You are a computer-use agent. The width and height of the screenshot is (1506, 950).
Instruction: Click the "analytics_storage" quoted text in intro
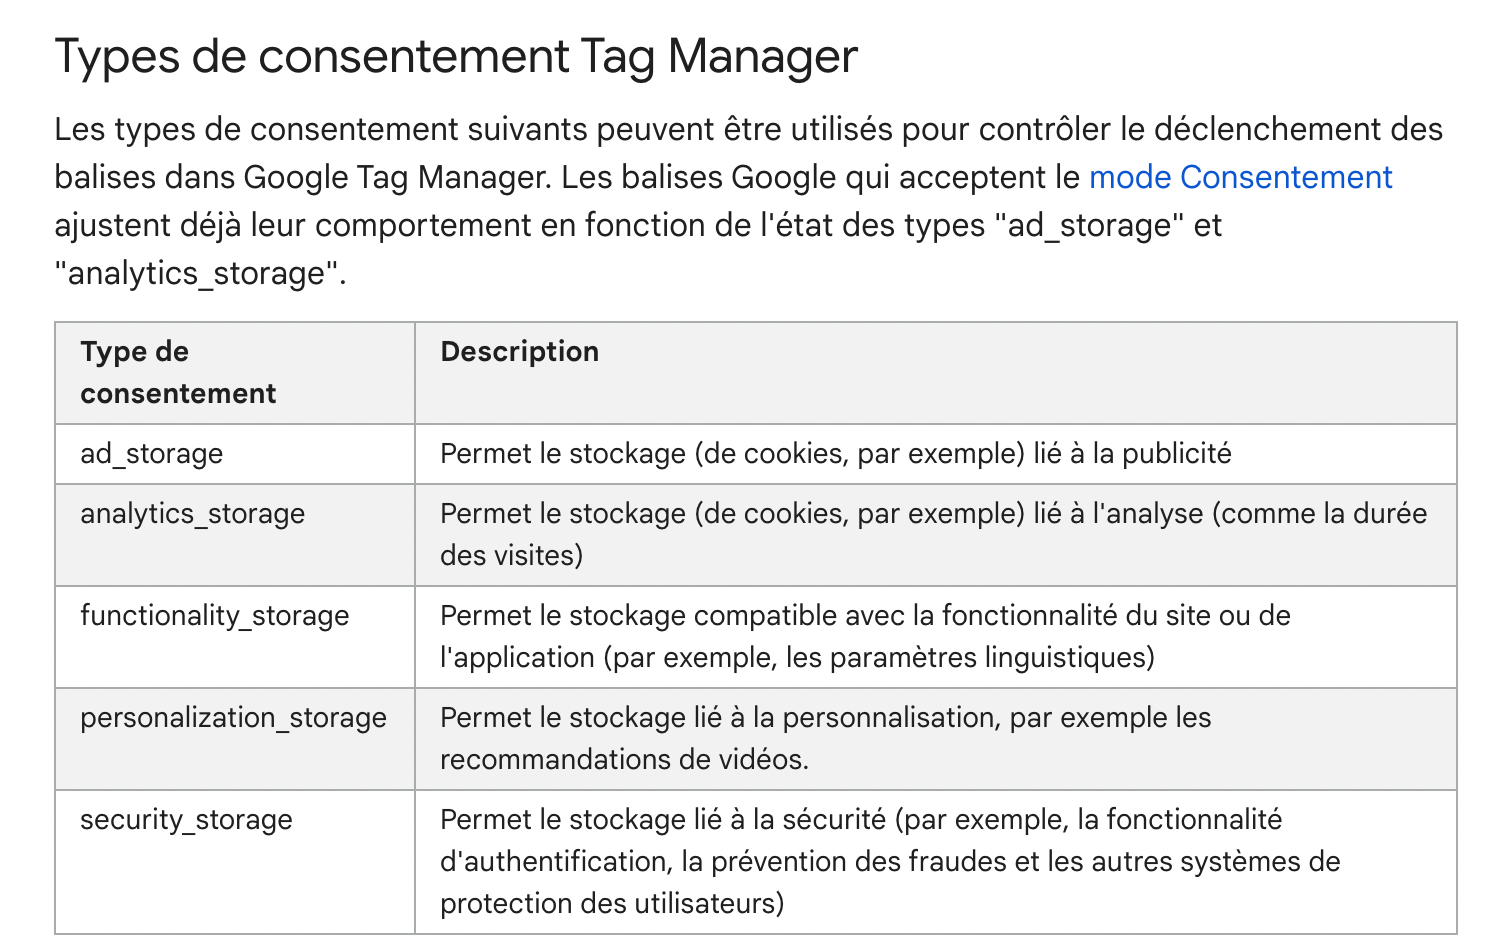pyautogui.click(x=196, y=273)
